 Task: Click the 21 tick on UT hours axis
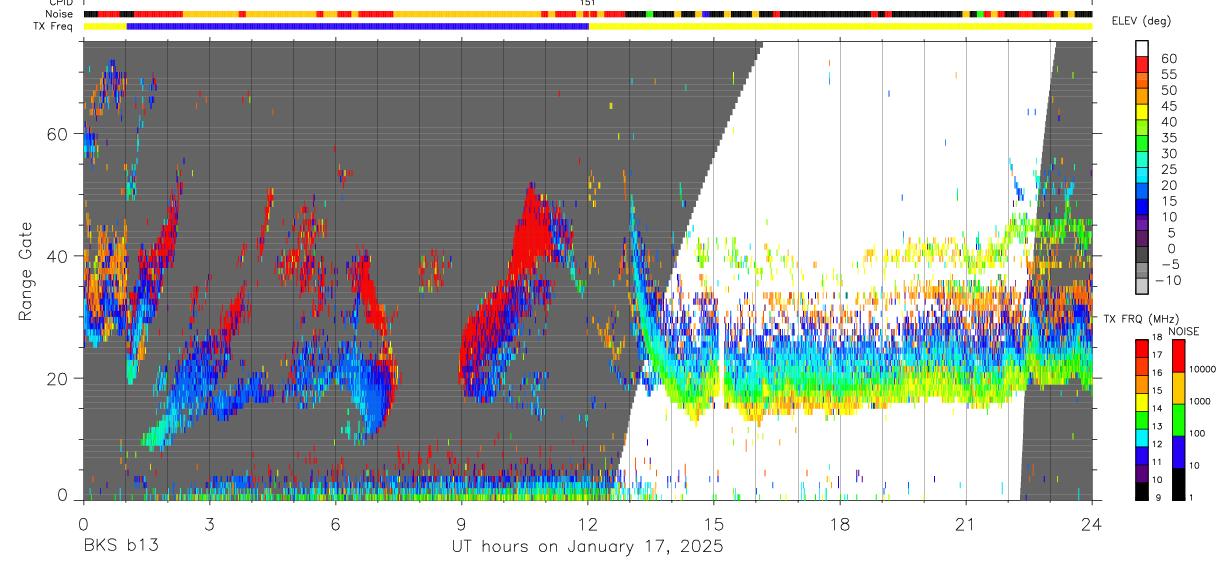coord(966,524)
